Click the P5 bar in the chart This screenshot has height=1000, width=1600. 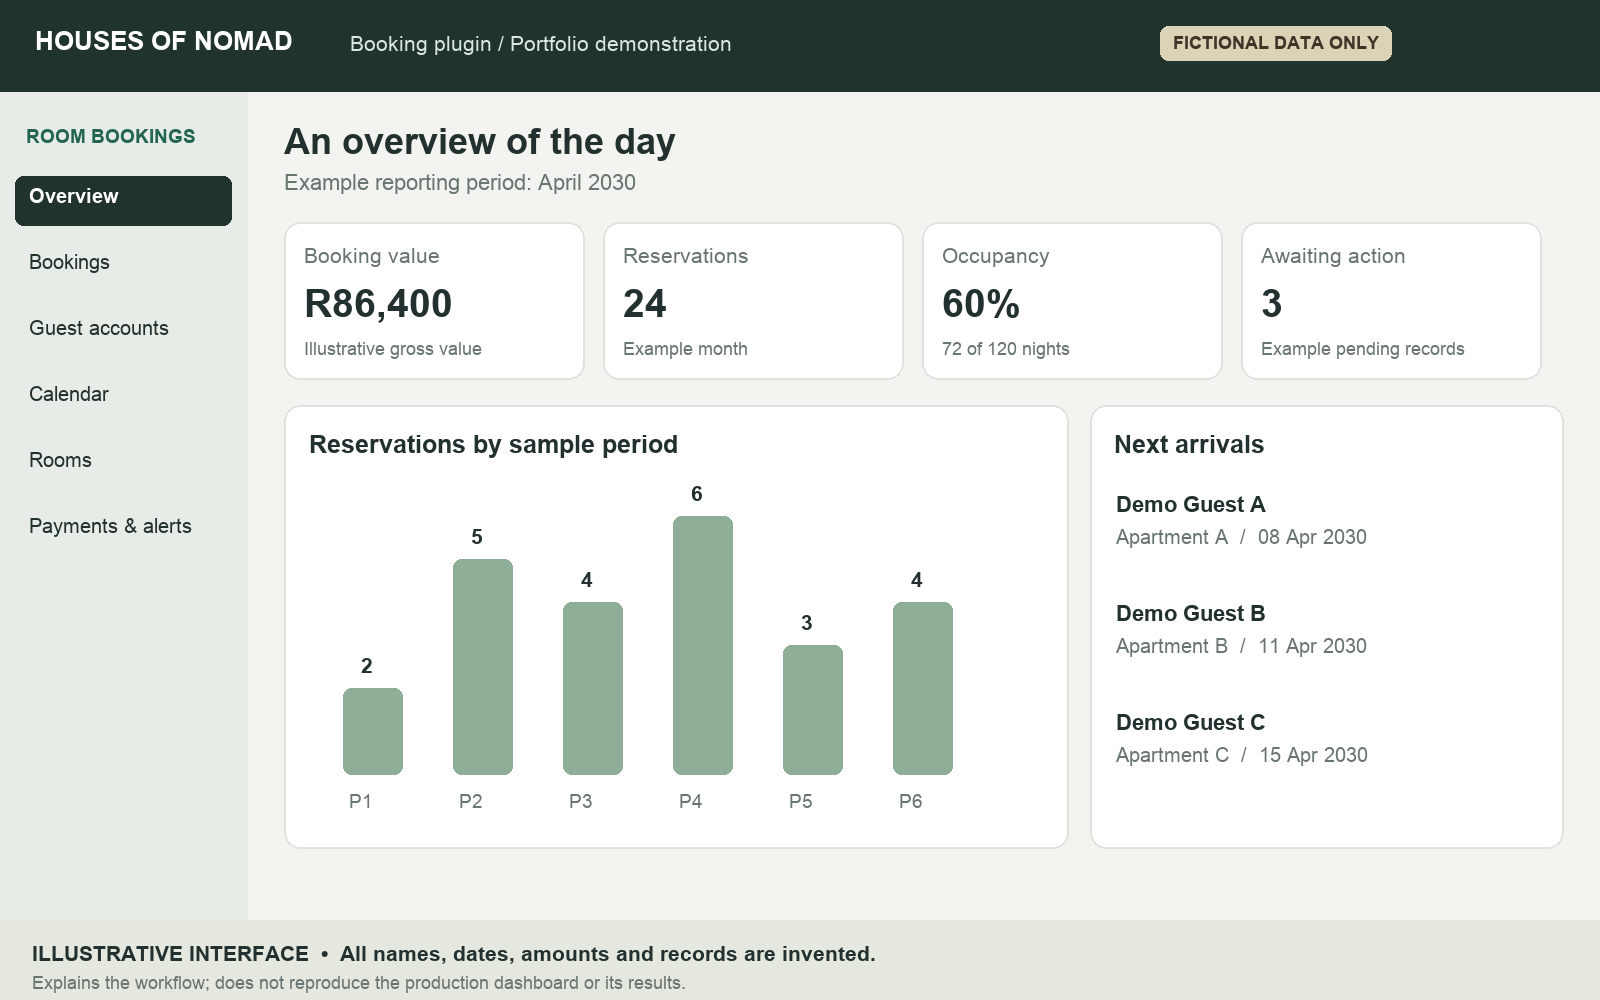(813, 710)
